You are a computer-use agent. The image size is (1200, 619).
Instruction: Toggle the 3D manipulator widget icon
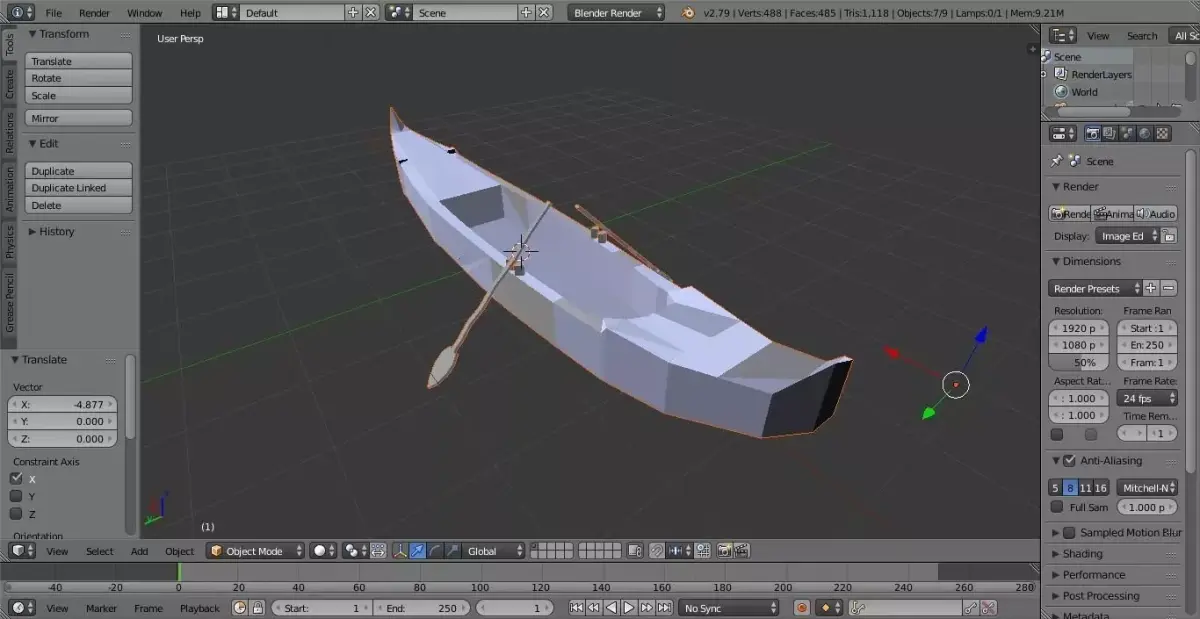point(400,551)
